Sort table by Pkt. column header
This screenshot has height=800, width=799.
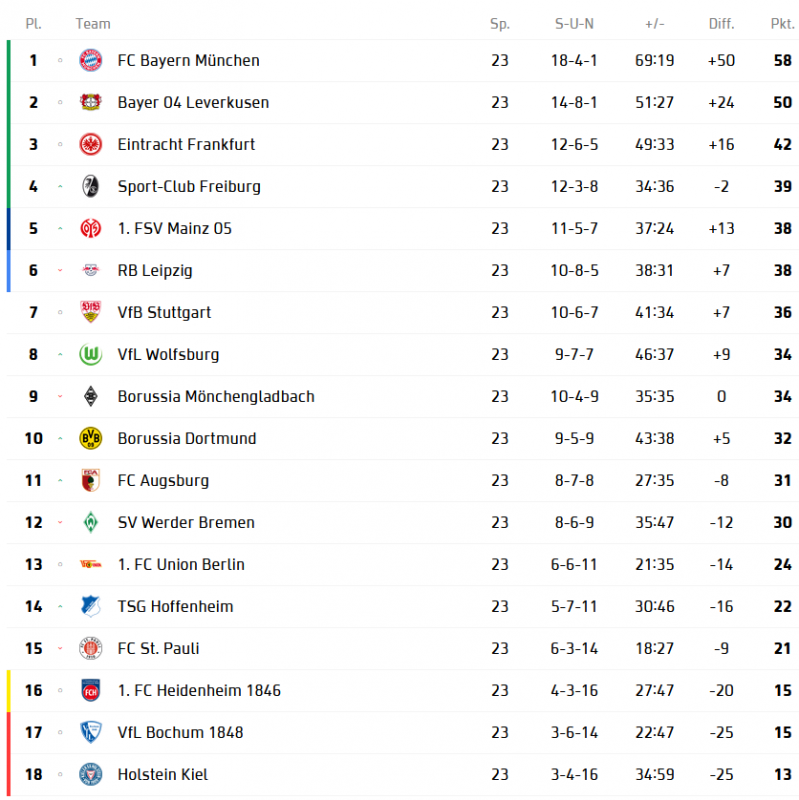(x=782, y=23)
